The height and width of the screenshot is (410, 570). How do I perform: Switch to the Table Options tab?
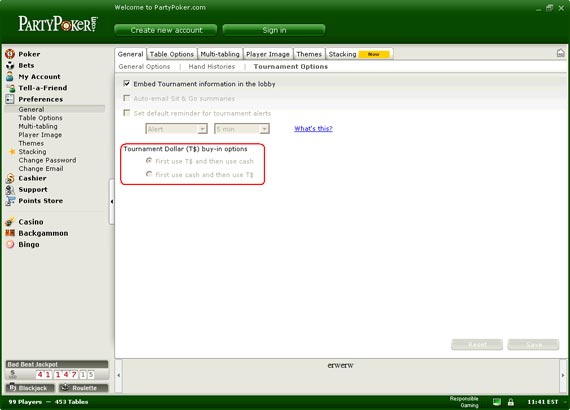[172, 54]
